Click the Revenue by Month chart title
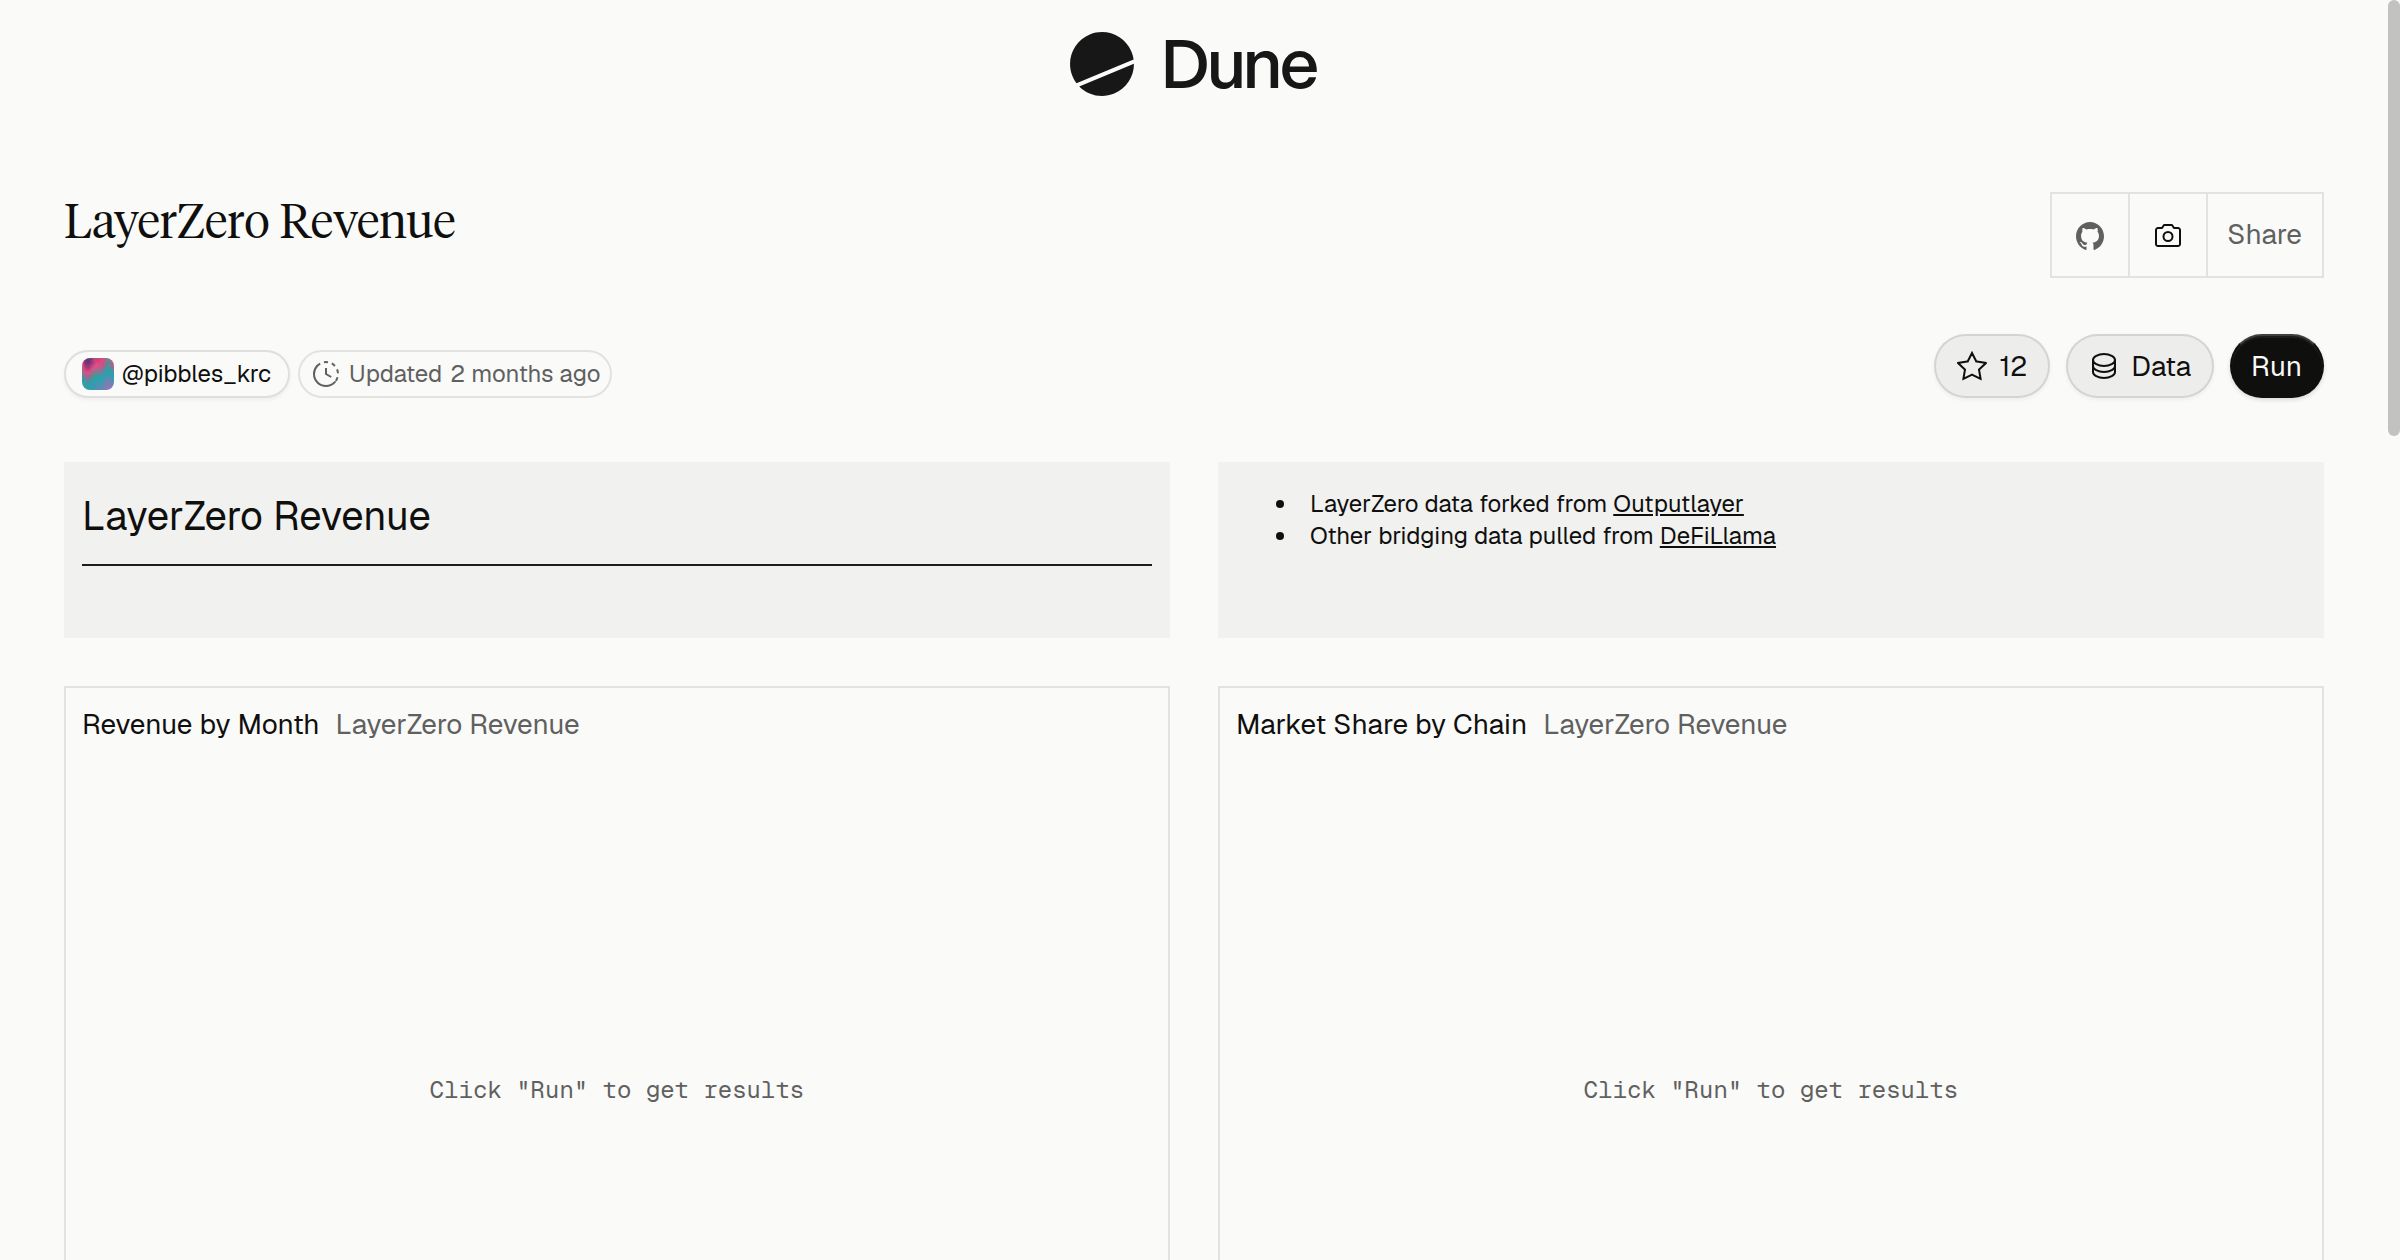This screenshot has height=1260, width=2400. coord(200,725)
